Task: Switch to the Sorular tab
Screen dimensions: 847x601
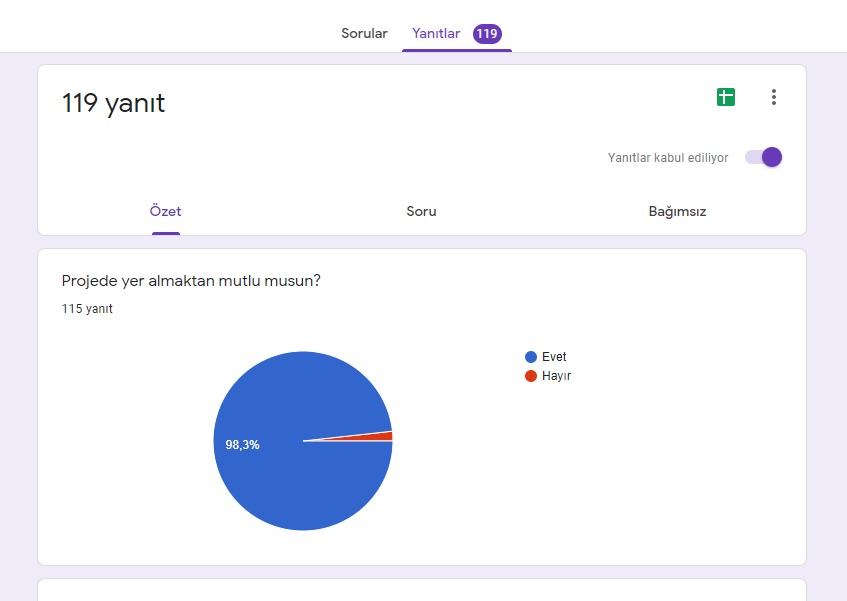Action: 364,34
